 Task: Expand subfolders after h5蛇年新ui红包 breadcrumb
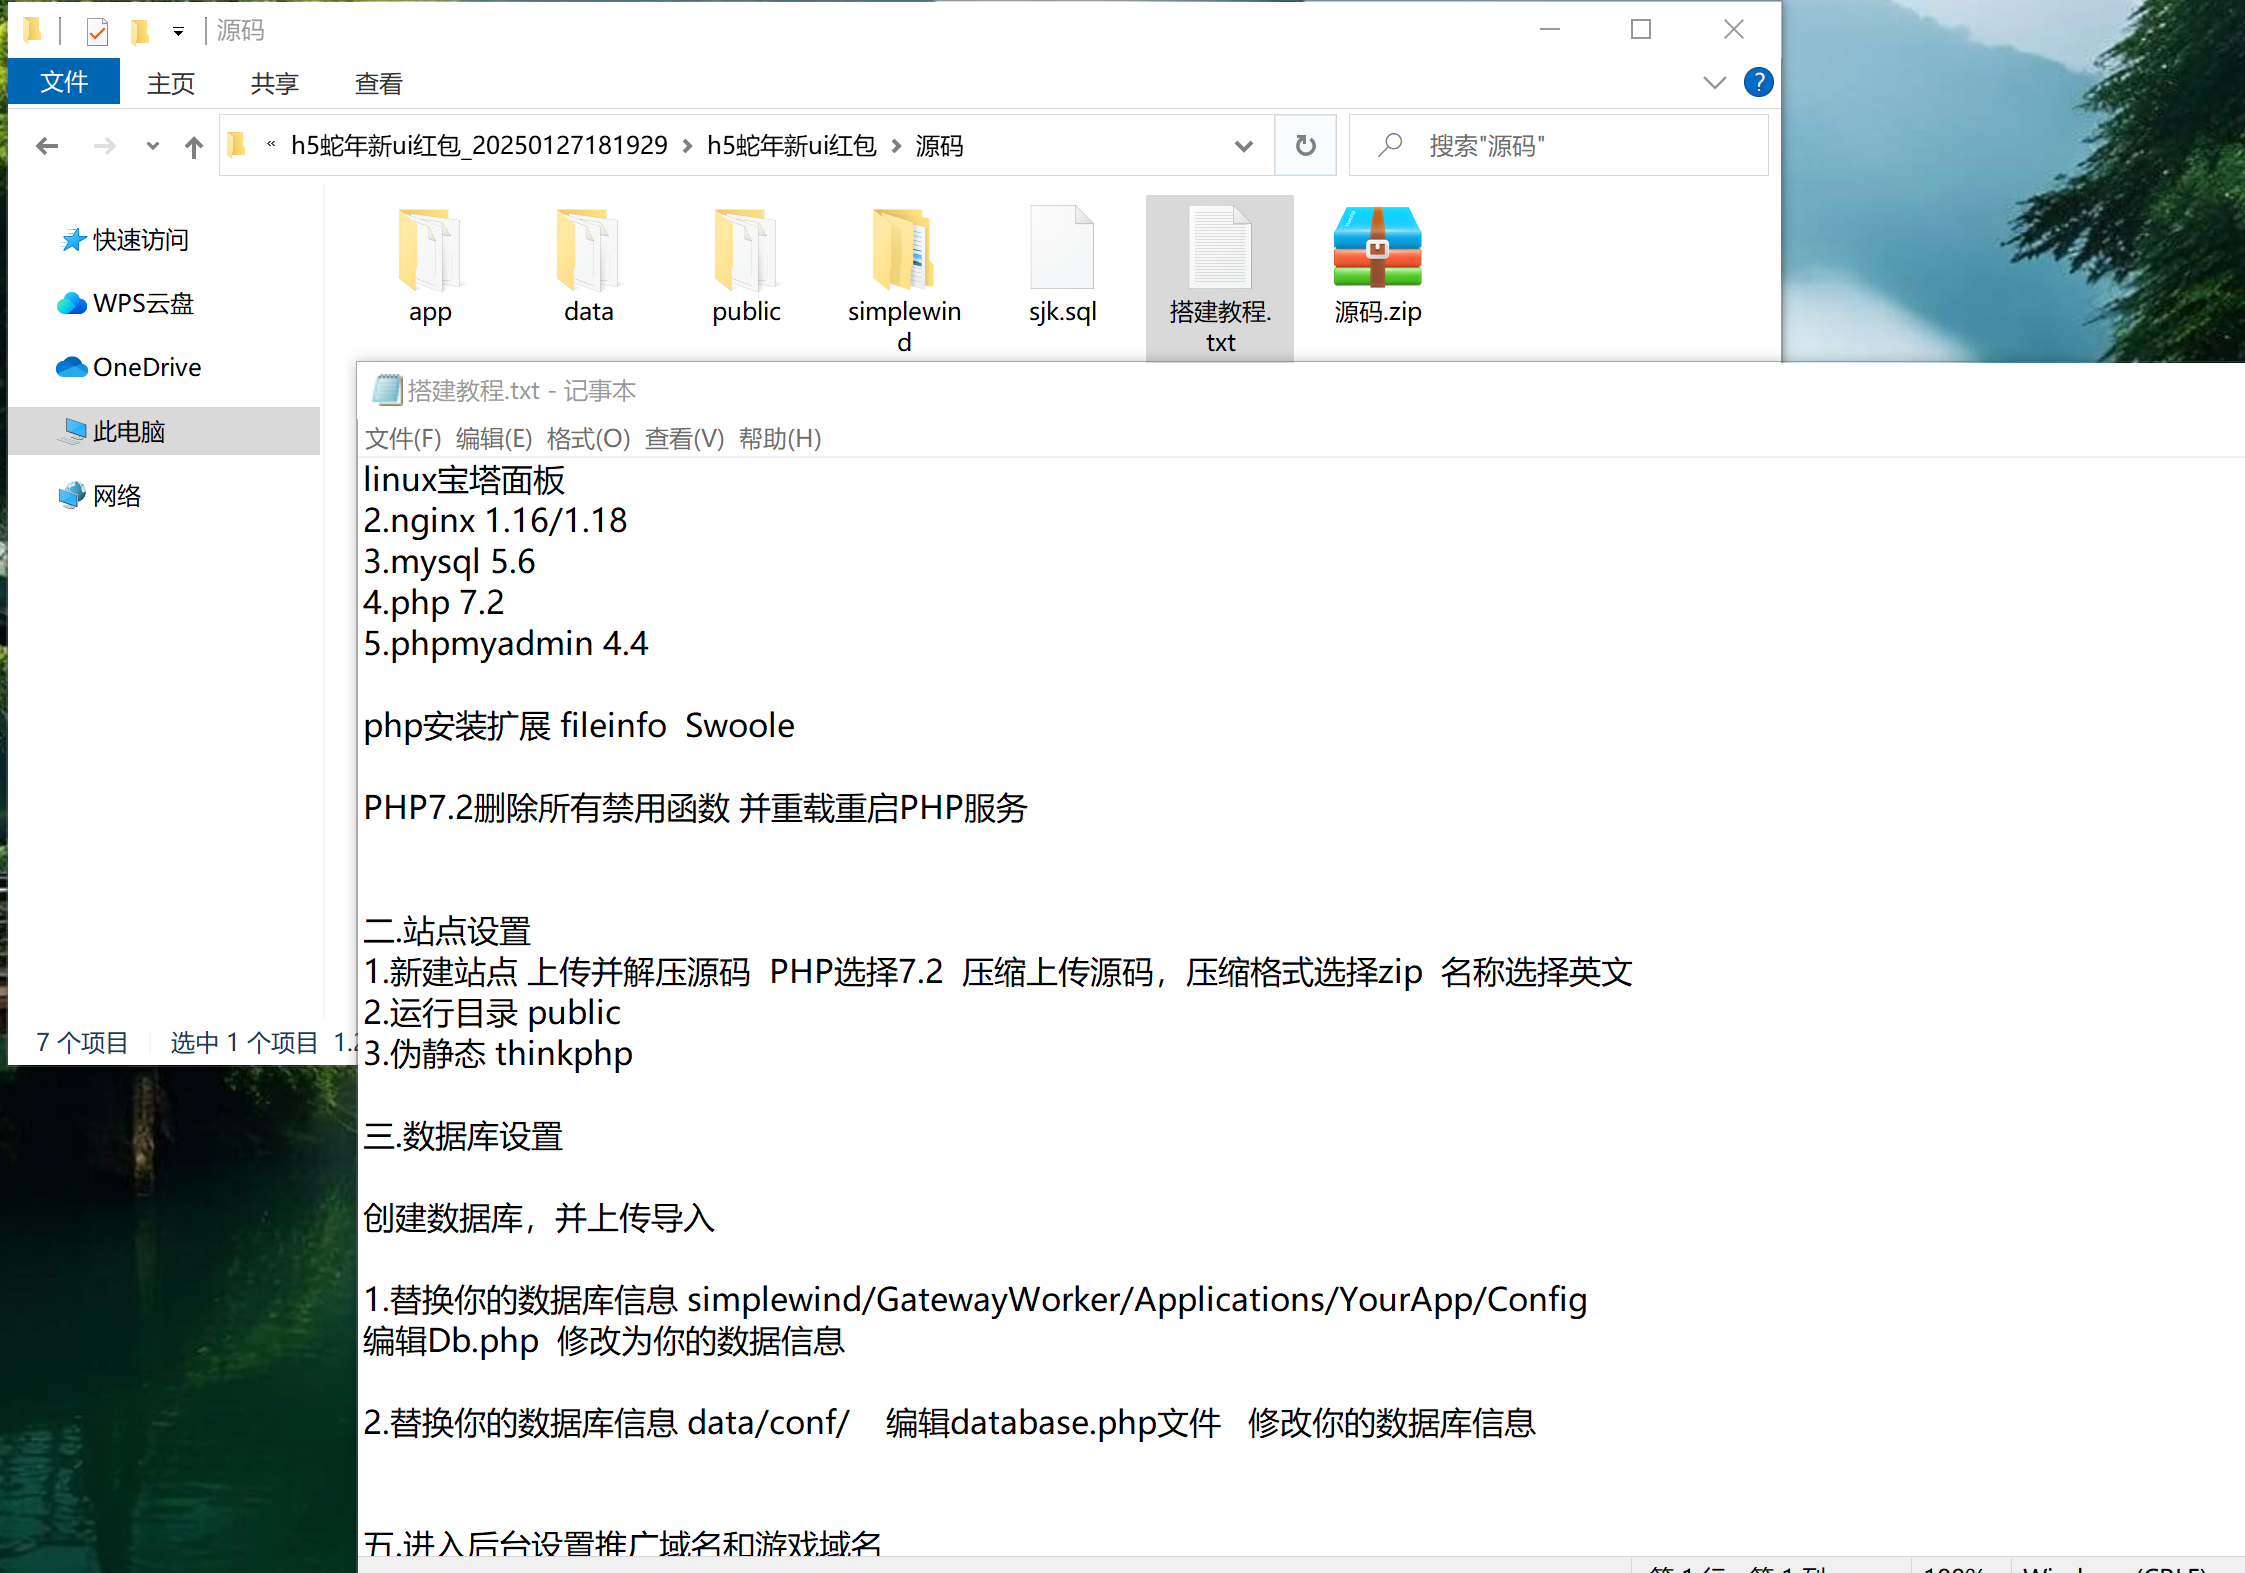tap(896, 146)
